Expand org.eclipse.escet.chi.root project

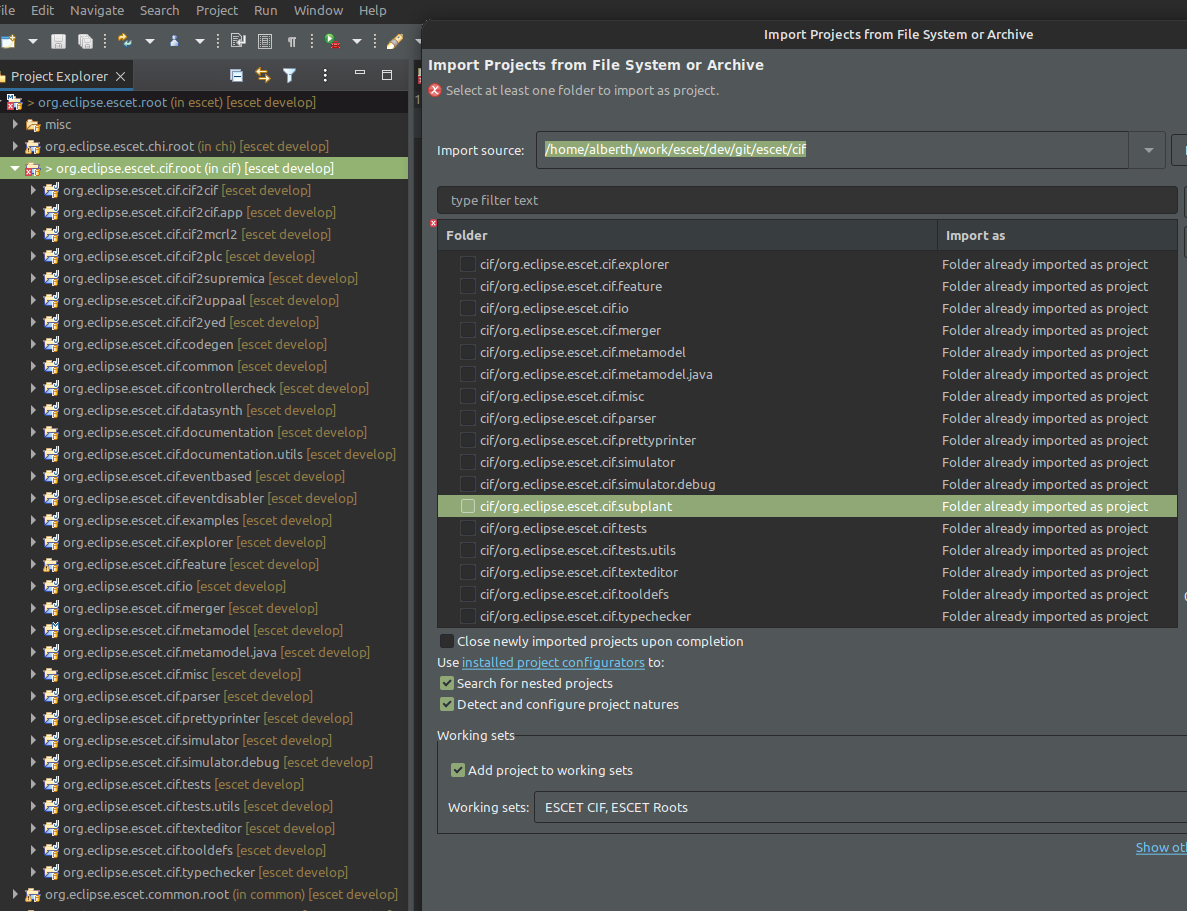15,146
